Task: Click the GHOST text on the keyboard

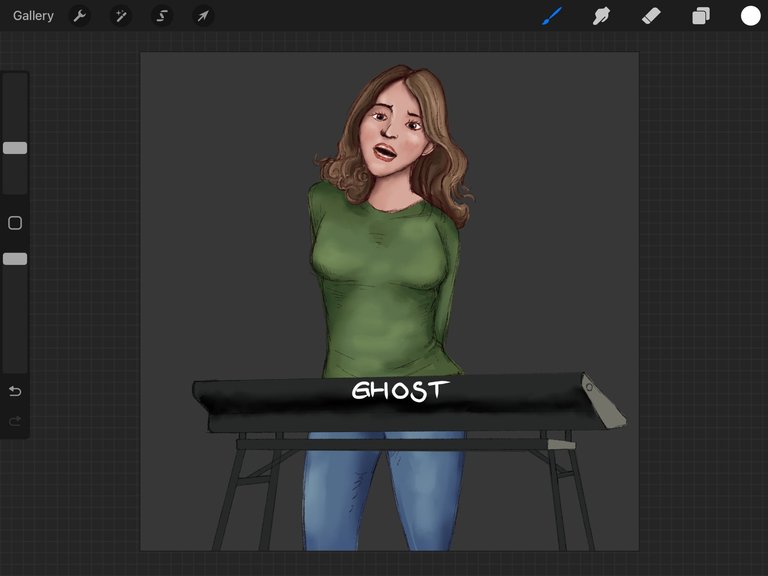Action: 400,391
